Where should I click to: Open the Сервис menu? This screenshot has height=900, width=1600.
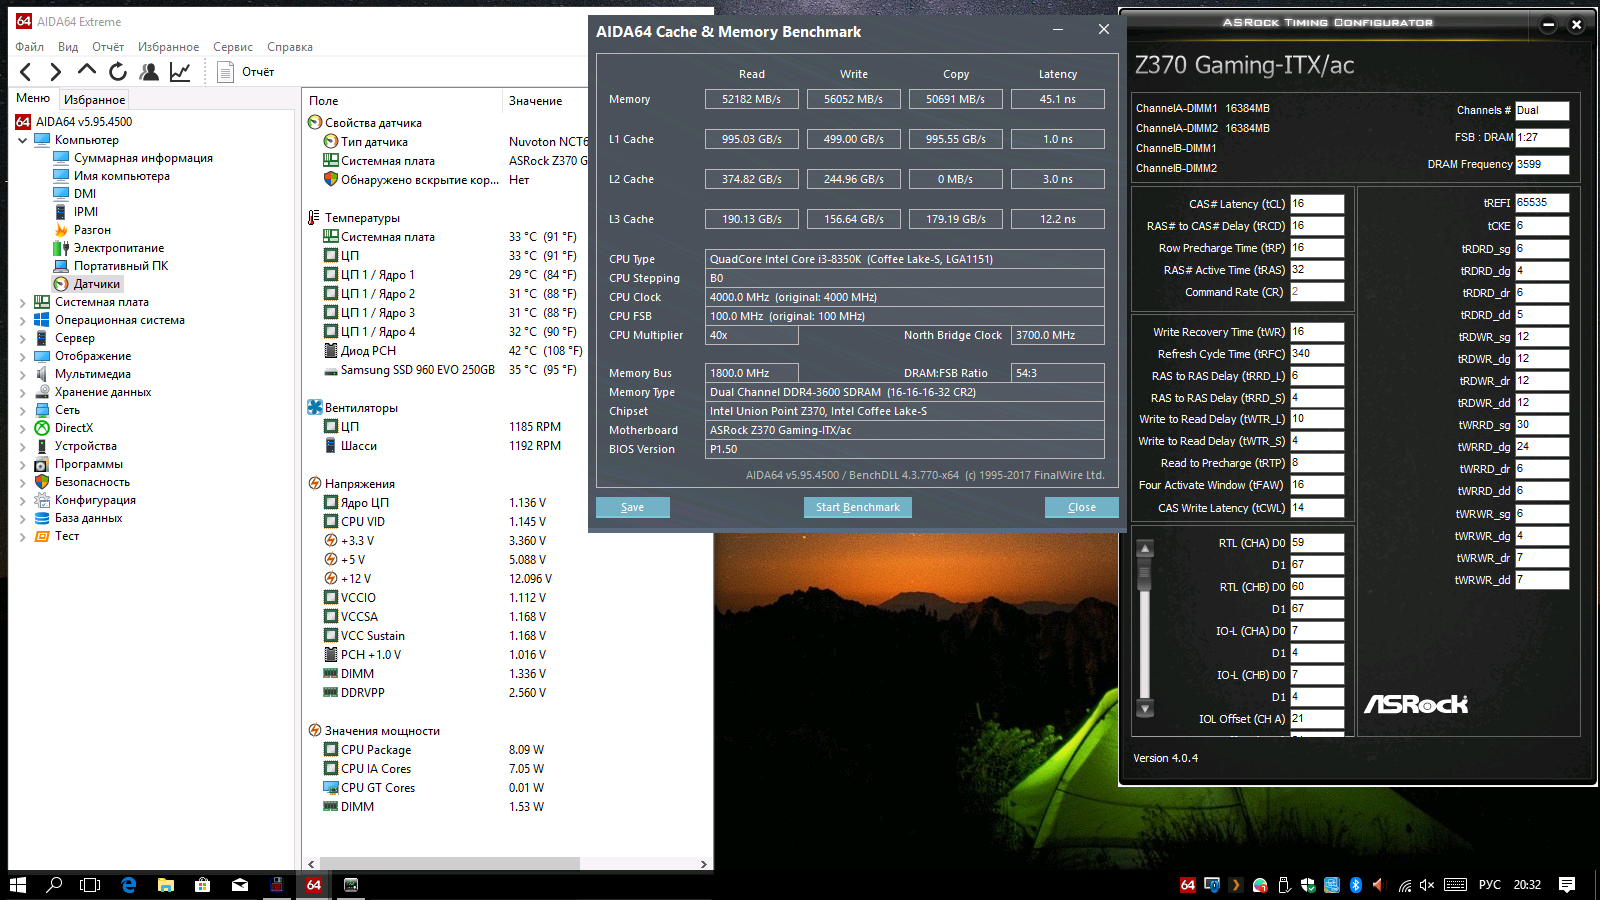(x=233, y=47)
